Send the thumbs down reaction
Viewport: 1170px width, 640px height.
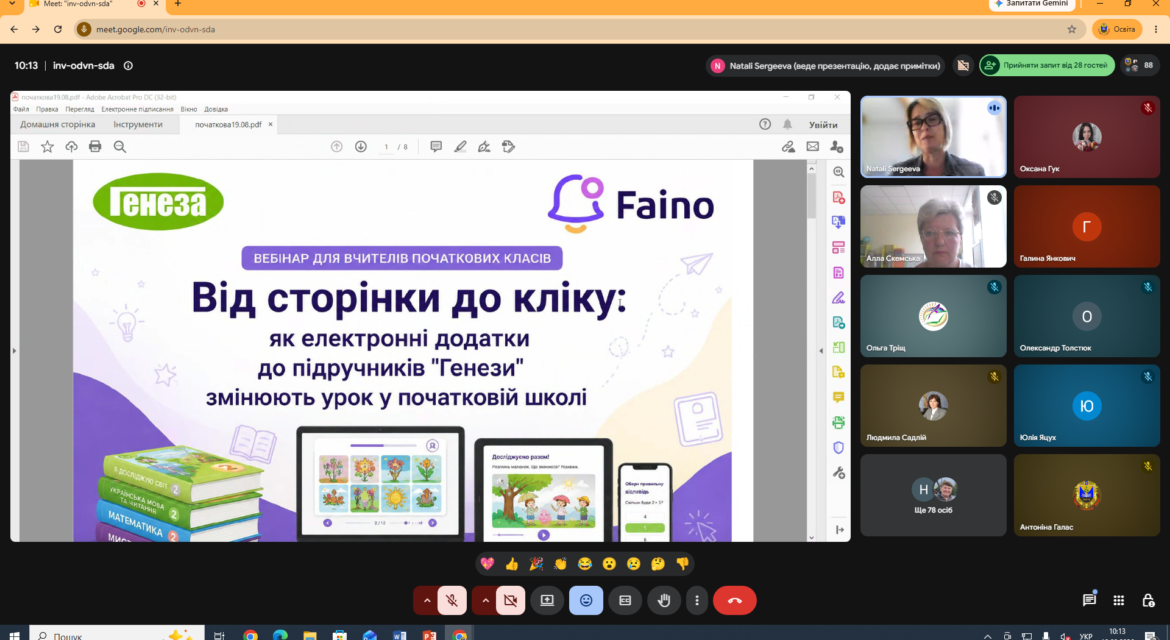pos(682,564)
